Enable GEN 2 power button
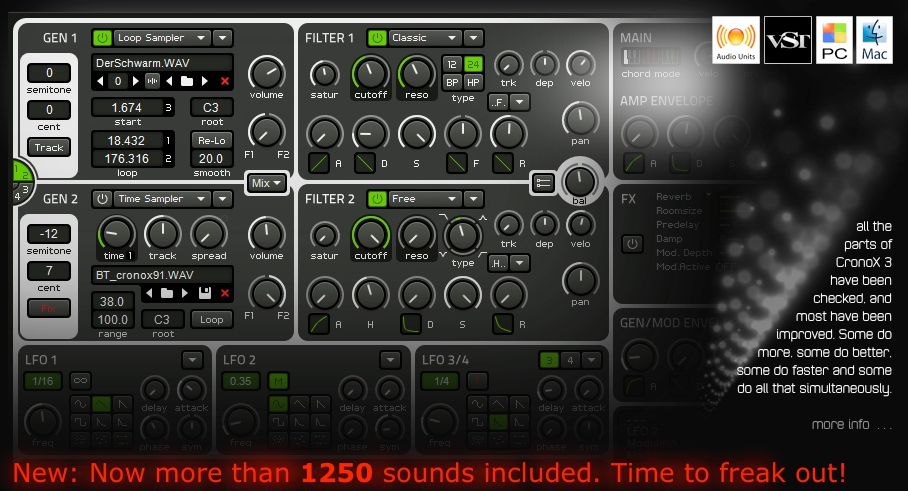 (102, 199)
